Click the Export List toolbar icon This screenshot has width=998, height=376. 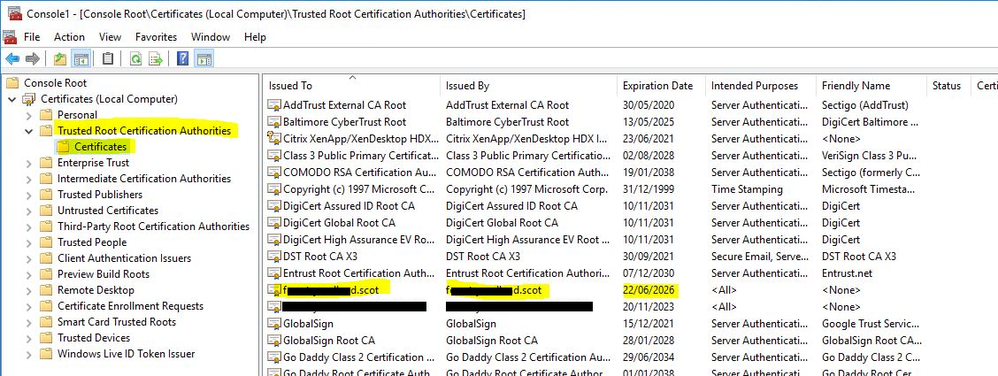[x=155, y=59]
